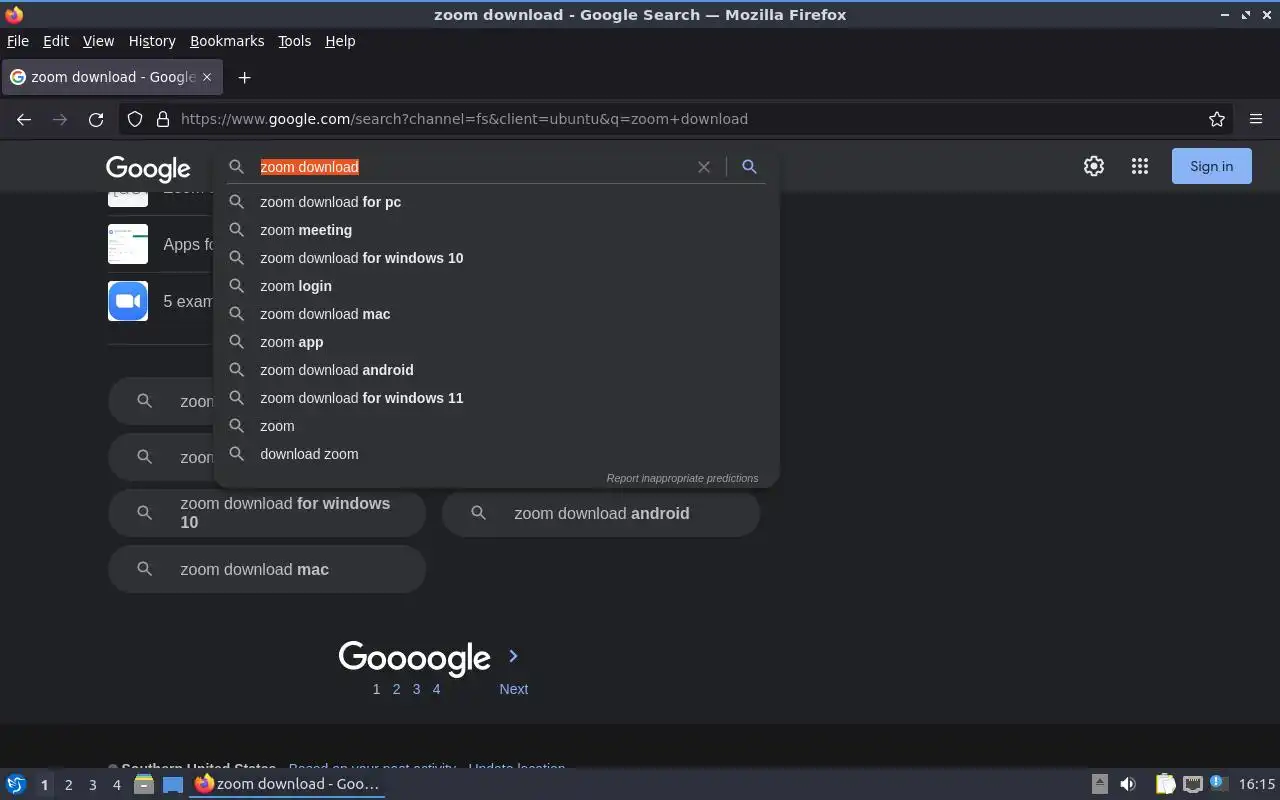Clear the search box with the X icon

point(704,167)
